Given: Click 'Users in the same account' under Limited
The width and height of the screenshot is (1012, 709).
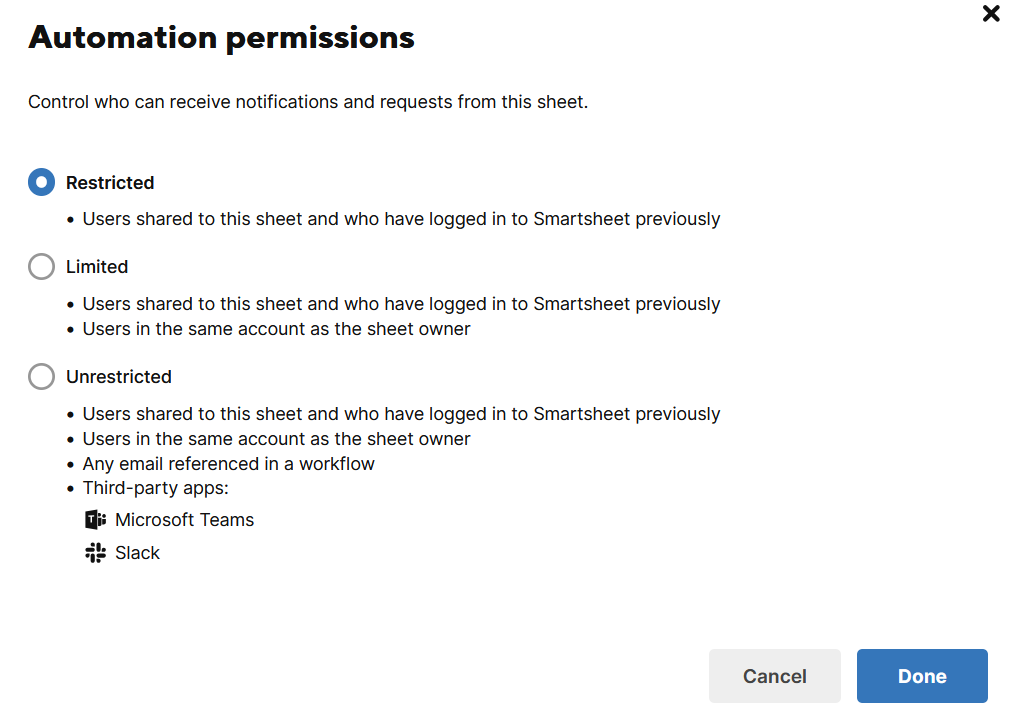Looking at the screenshot, I should coord(276,329).
